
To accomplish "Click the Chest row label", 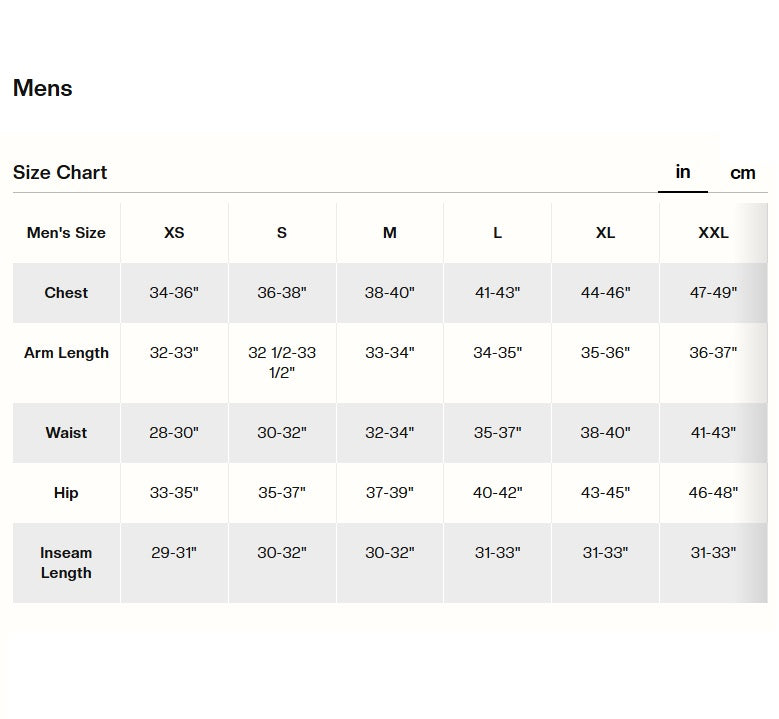I will pos(66,293).
